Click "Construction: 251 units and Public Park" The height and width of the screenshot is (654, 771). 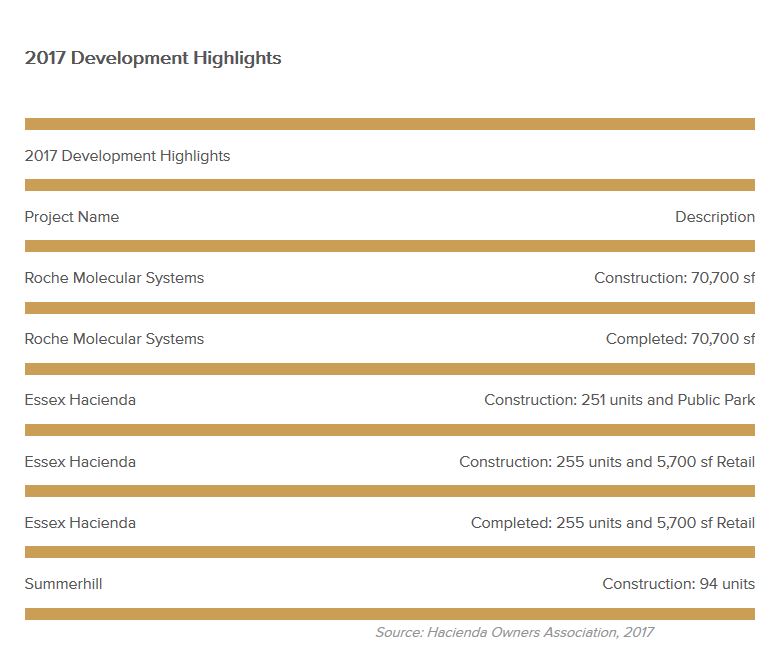pyautogui.click(x=619, y=400)
